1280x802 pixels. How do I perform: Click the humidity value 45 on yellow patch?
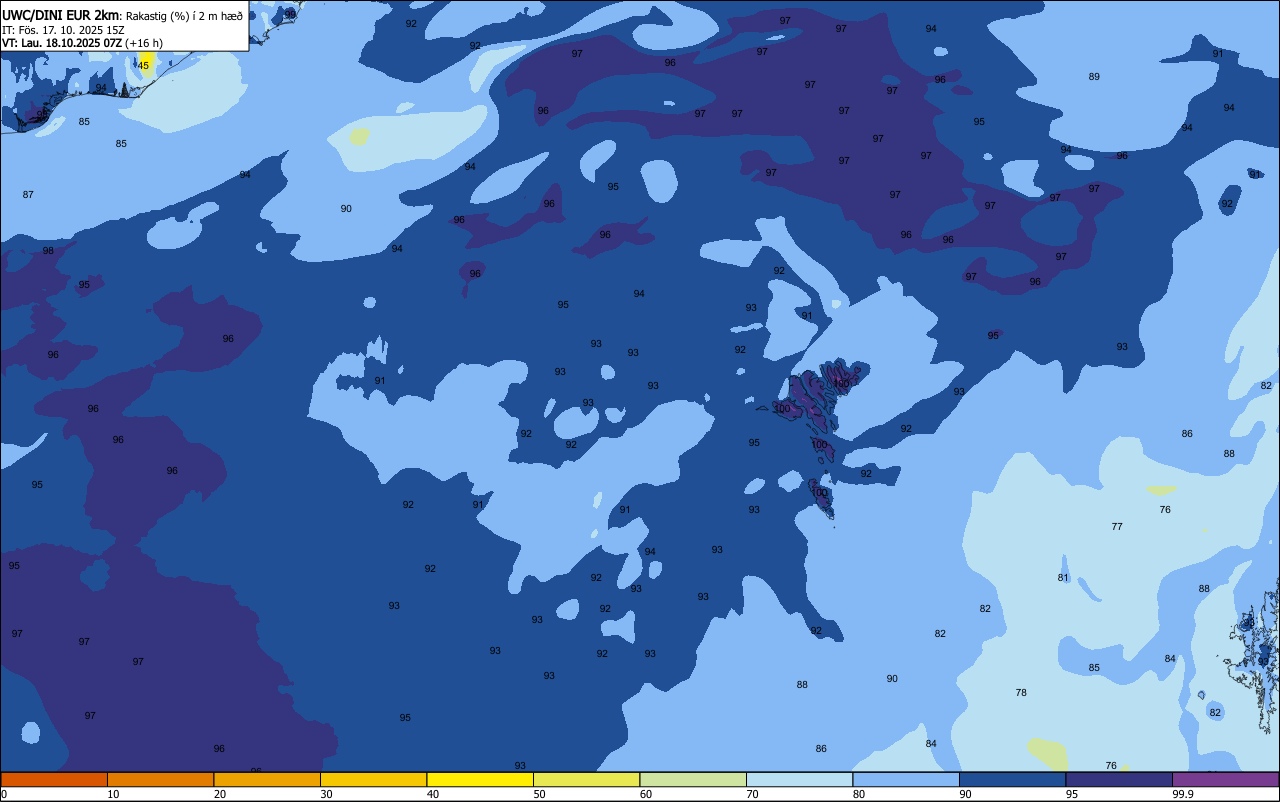click(143, 66)
